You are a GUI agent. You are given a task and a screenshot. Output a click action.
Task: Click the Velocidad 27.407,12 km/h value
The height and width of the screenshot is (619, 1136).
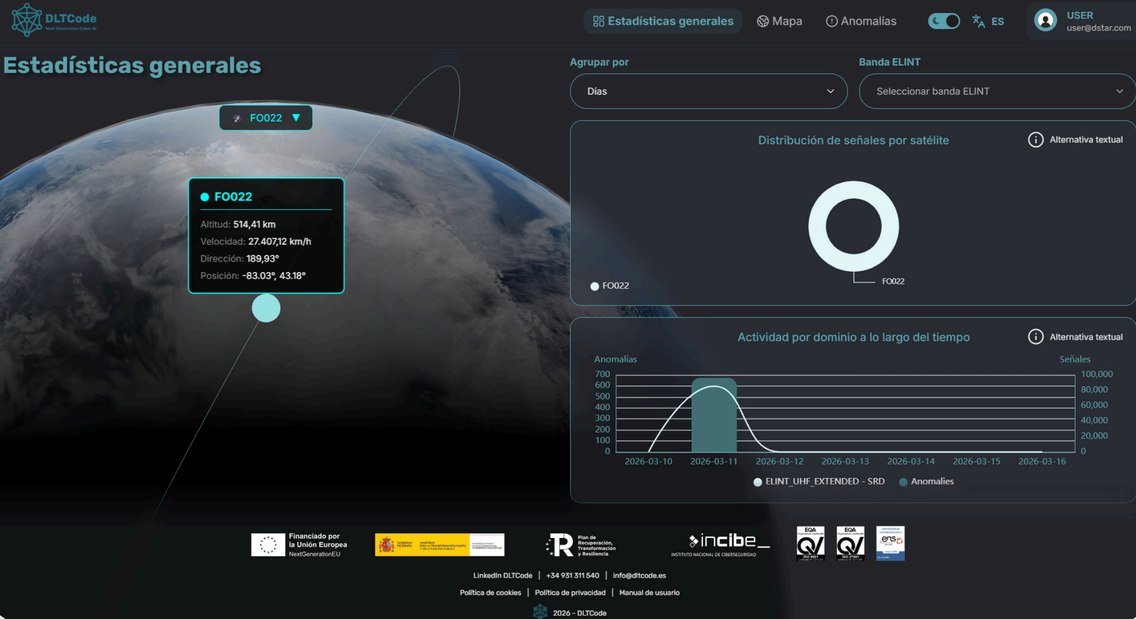(280, 241)
